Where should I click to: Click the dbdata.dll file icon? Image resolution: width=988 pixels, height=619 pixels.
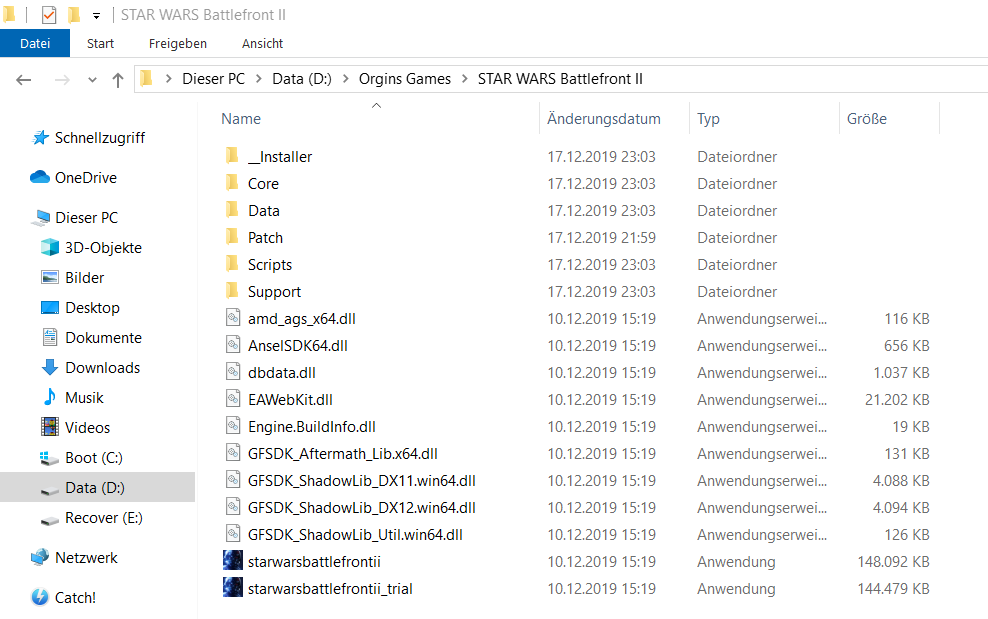(233, 373)
